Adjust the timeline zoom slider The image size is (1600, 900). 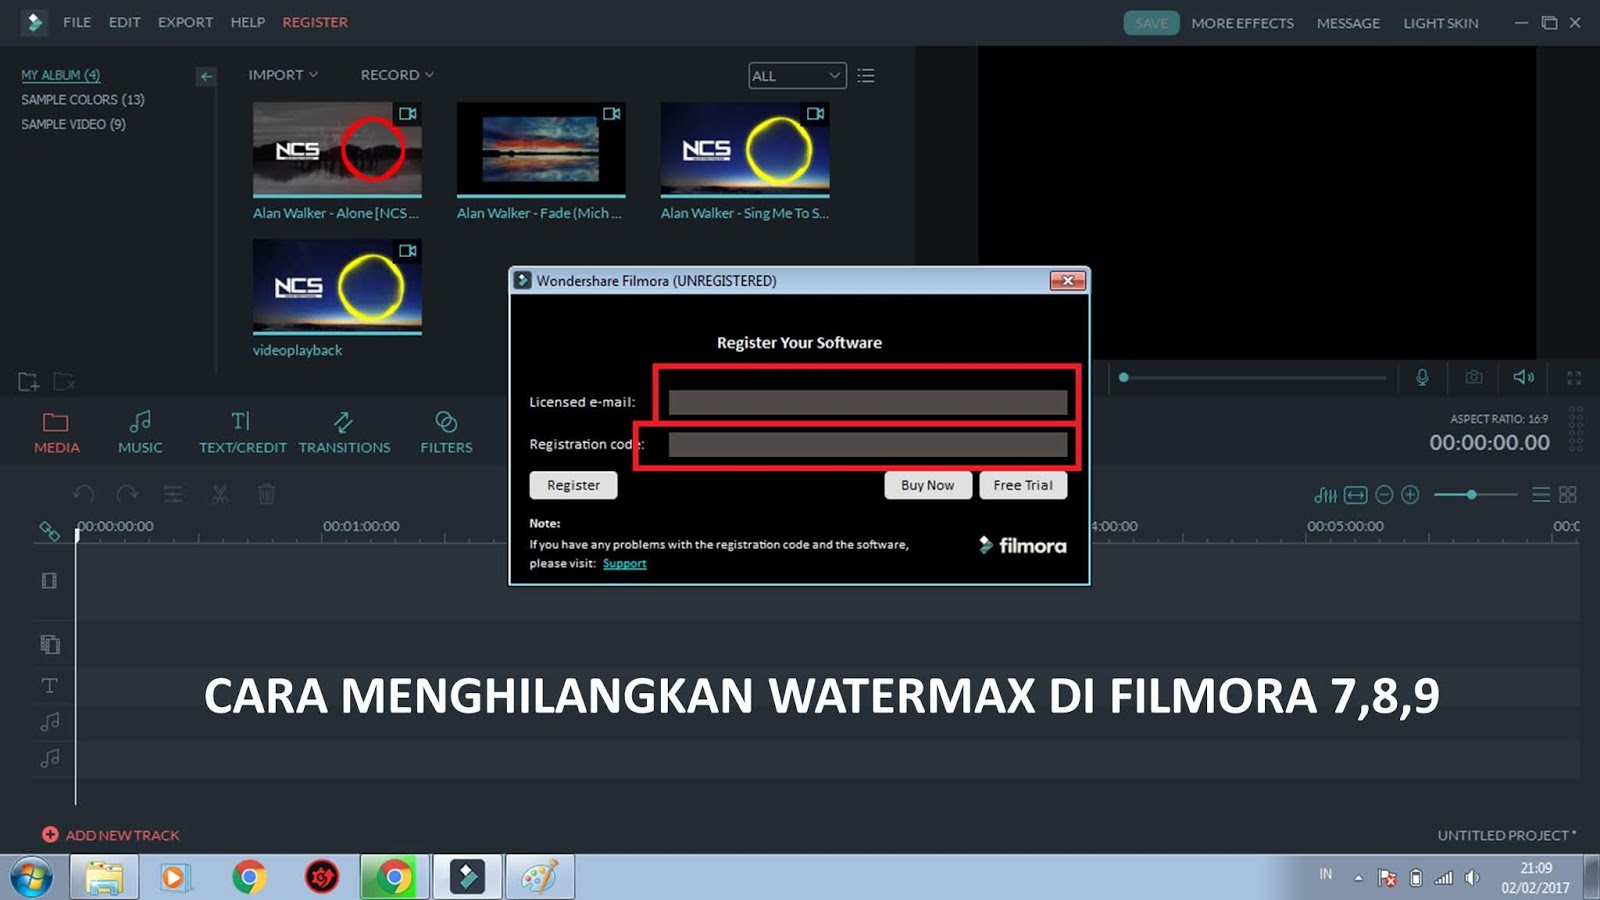[x=1475, y=495]
